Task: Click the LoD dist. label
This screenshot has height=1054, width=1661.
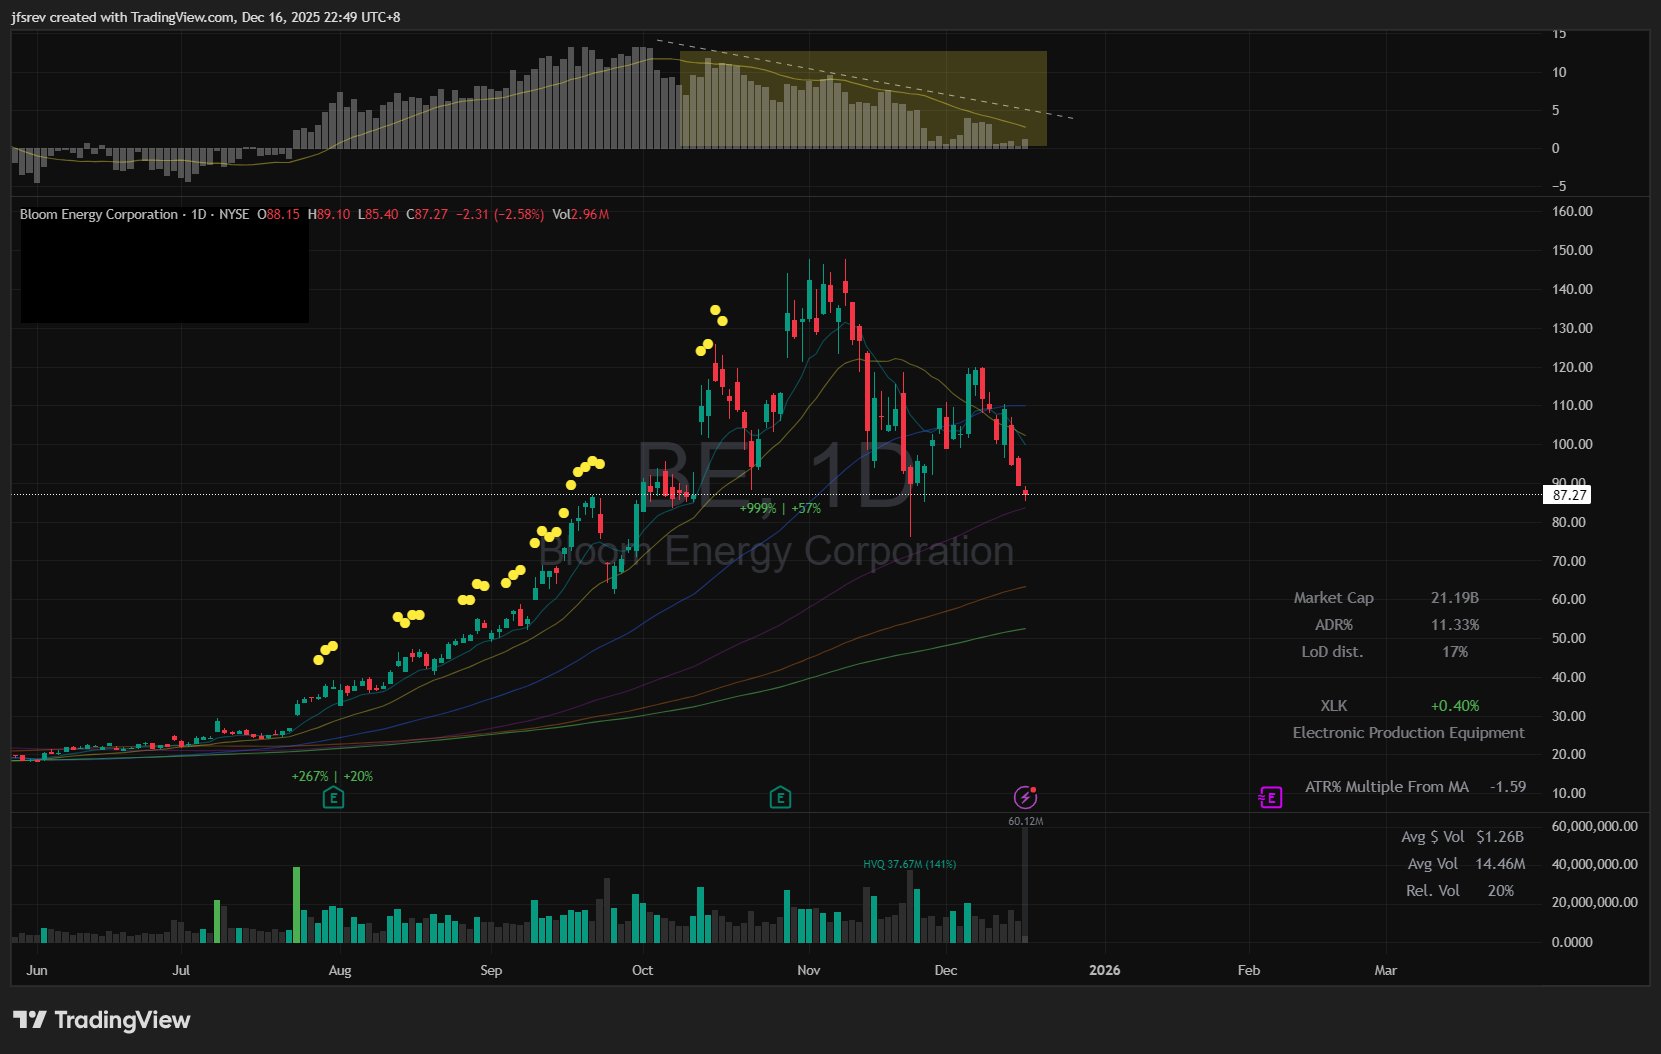Action: [x=1332, y=652]
